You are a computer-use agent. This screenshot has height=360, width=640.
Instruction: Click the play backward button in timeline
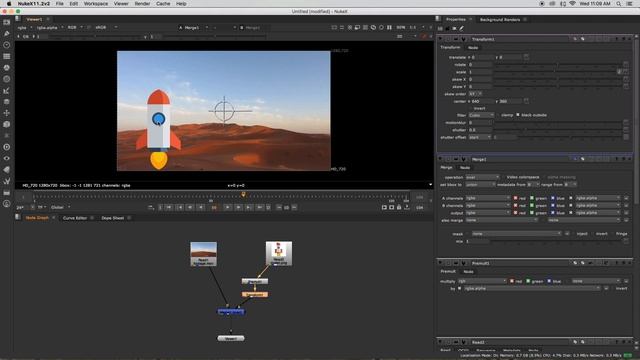201,207
